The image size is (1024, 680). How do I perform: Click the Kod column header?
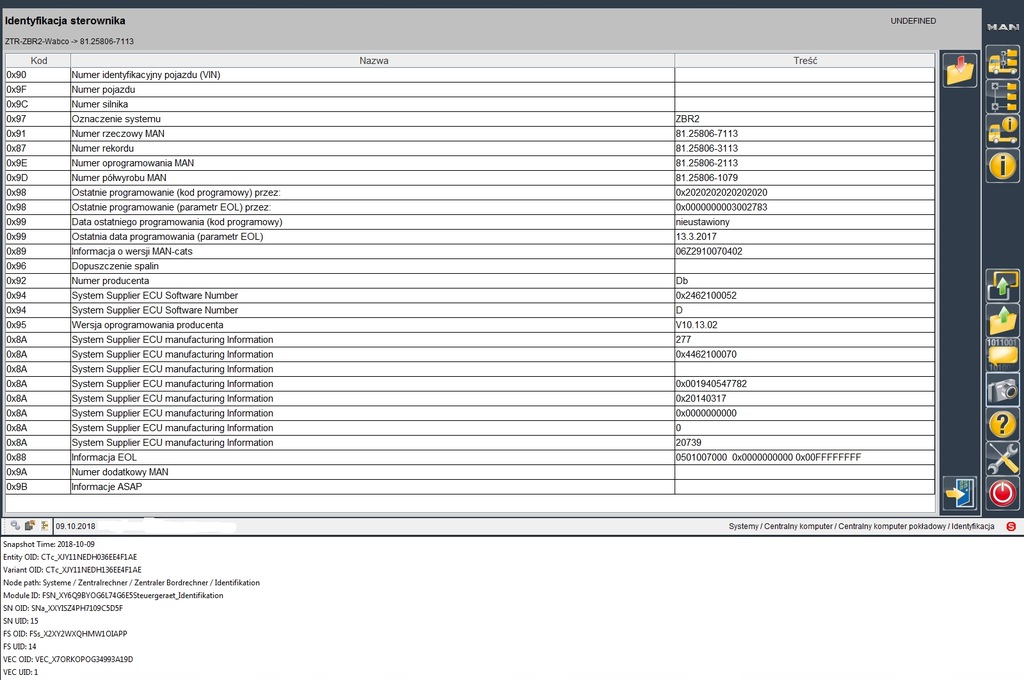38,60
